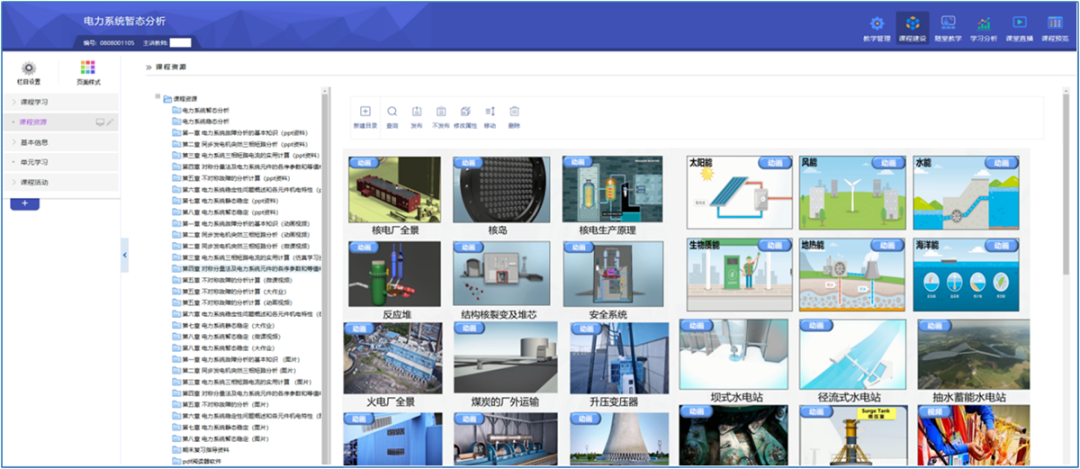Click the 查询 magnifier icon
Image resolution: width=1080 pixels, height=469 pixels.
click(x=392, y=112)
